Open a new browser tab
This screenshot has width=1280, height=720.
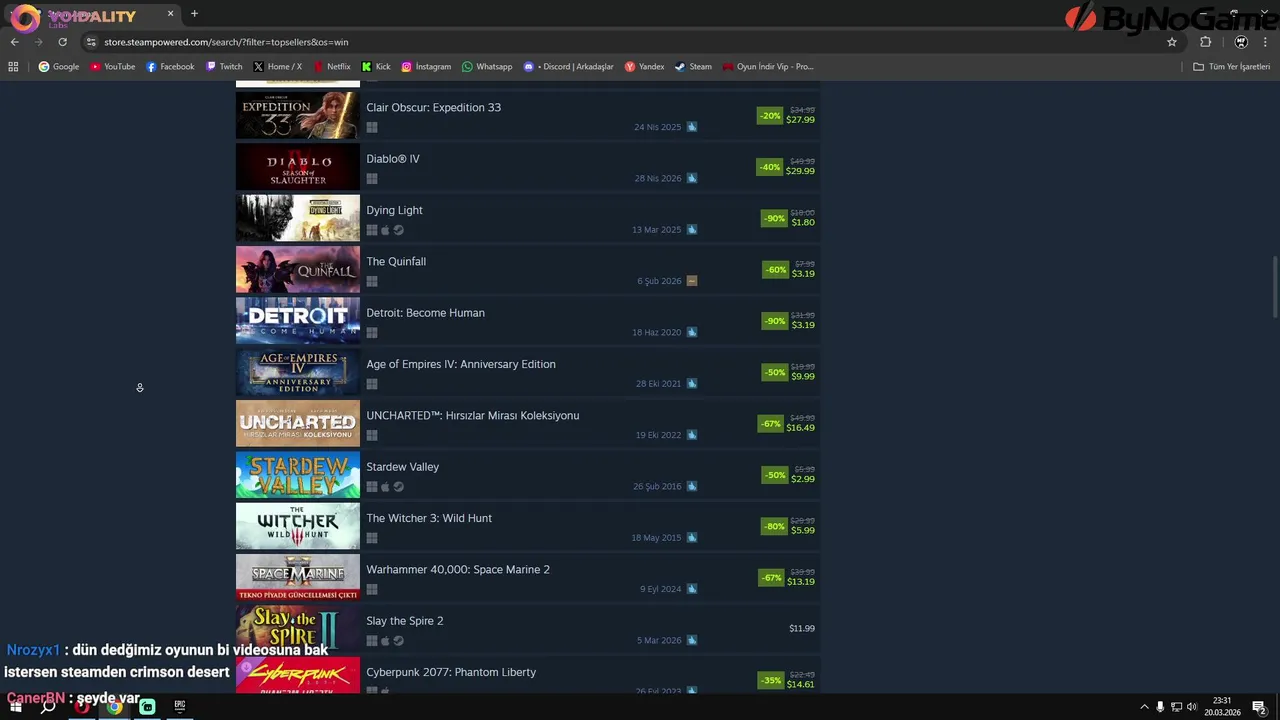[x=194, y=14]
